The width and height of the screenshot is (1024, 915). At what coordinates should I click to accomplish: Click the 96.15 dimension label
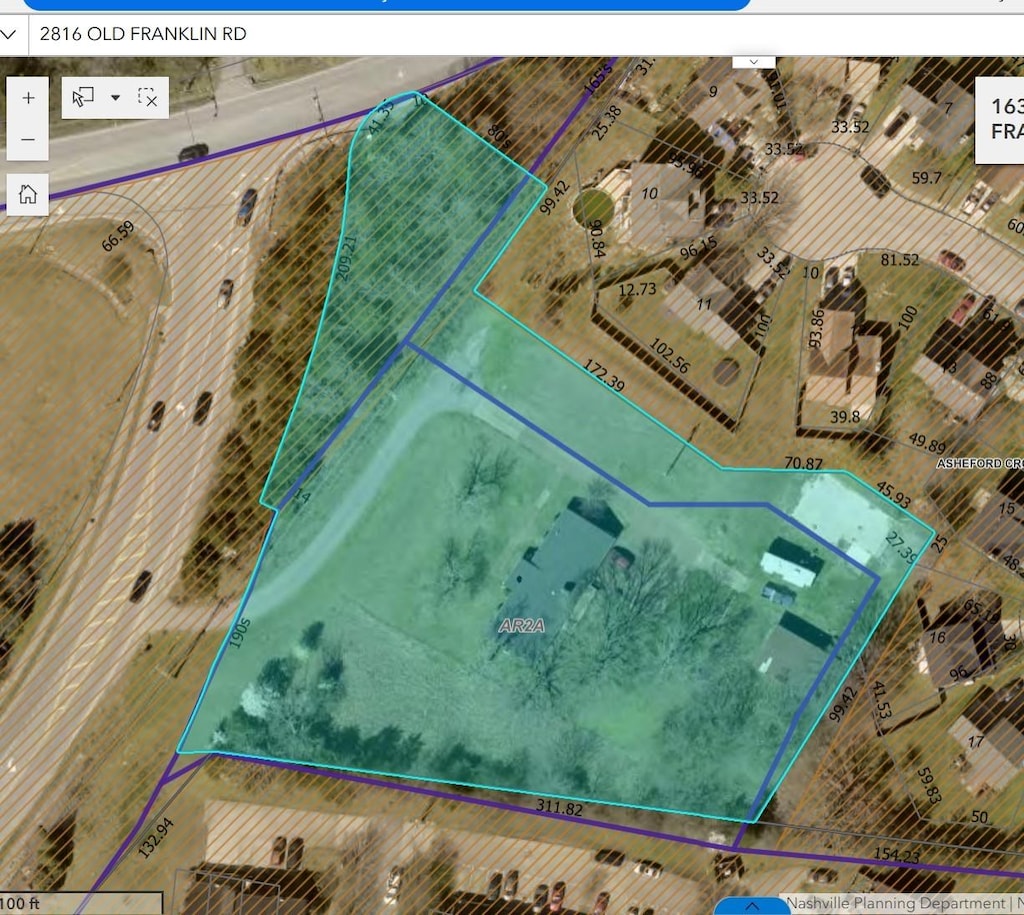pos(698,247)
